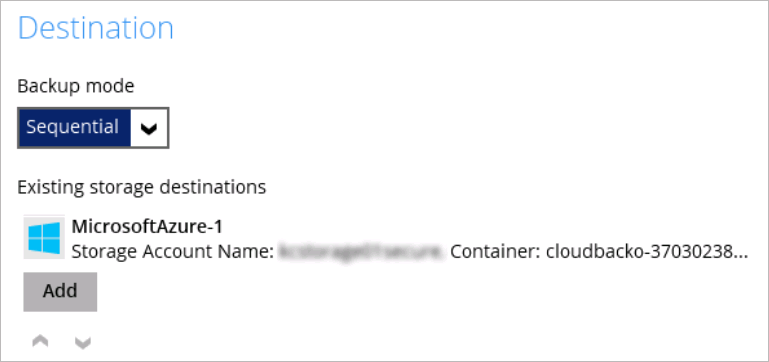Click the truncated ellipsis after the container name
Screen dimensions: 769x362
741,255
